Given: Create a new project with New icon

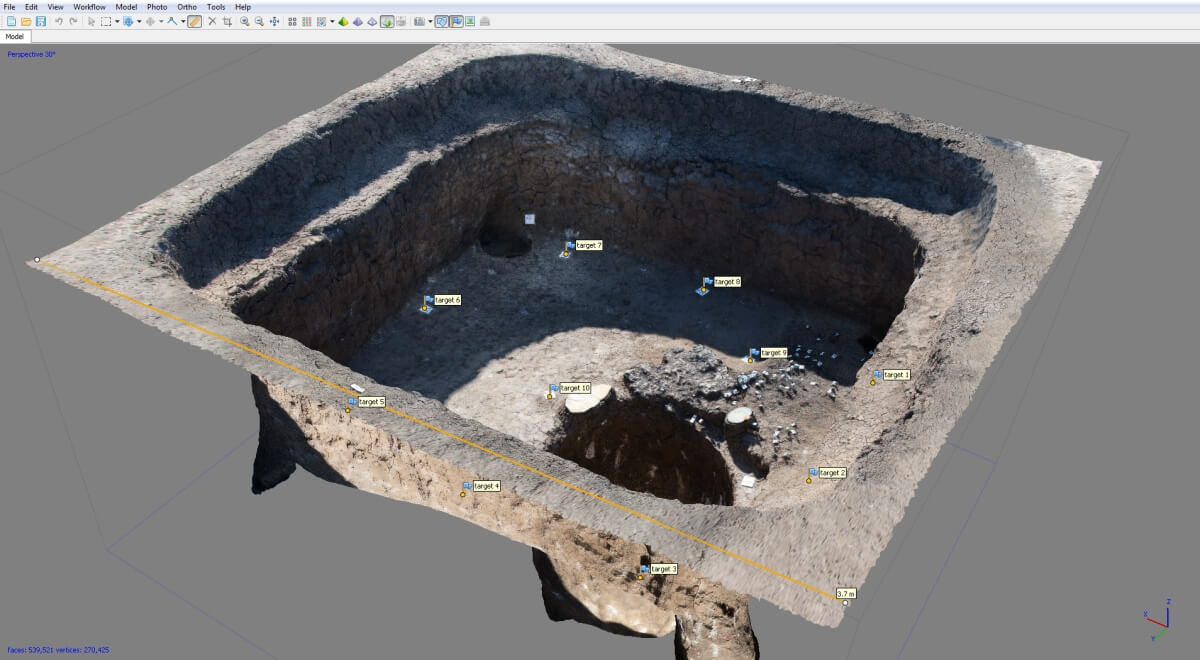Looking at the screenshot, I should pyautogui.click(x=11, y=21).
